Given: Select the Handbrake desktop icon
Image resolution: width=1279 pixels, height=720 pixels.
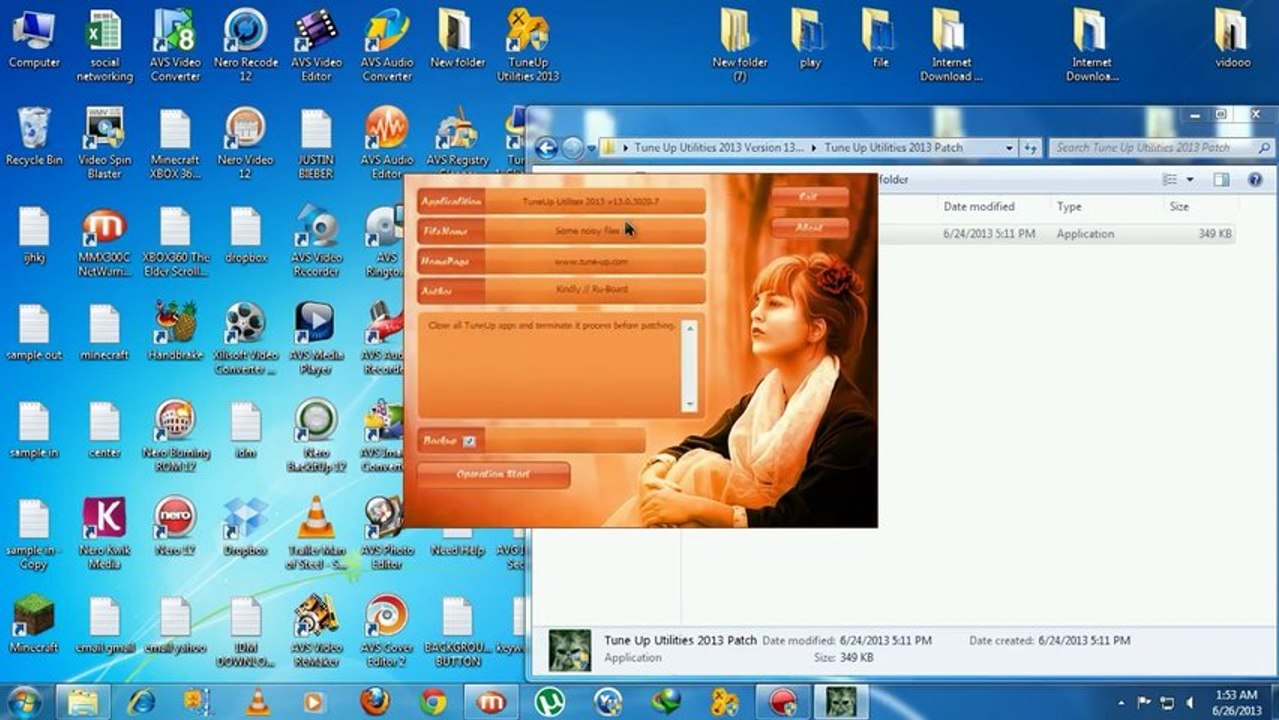Looking at the screenshot, I should [175, 332].
